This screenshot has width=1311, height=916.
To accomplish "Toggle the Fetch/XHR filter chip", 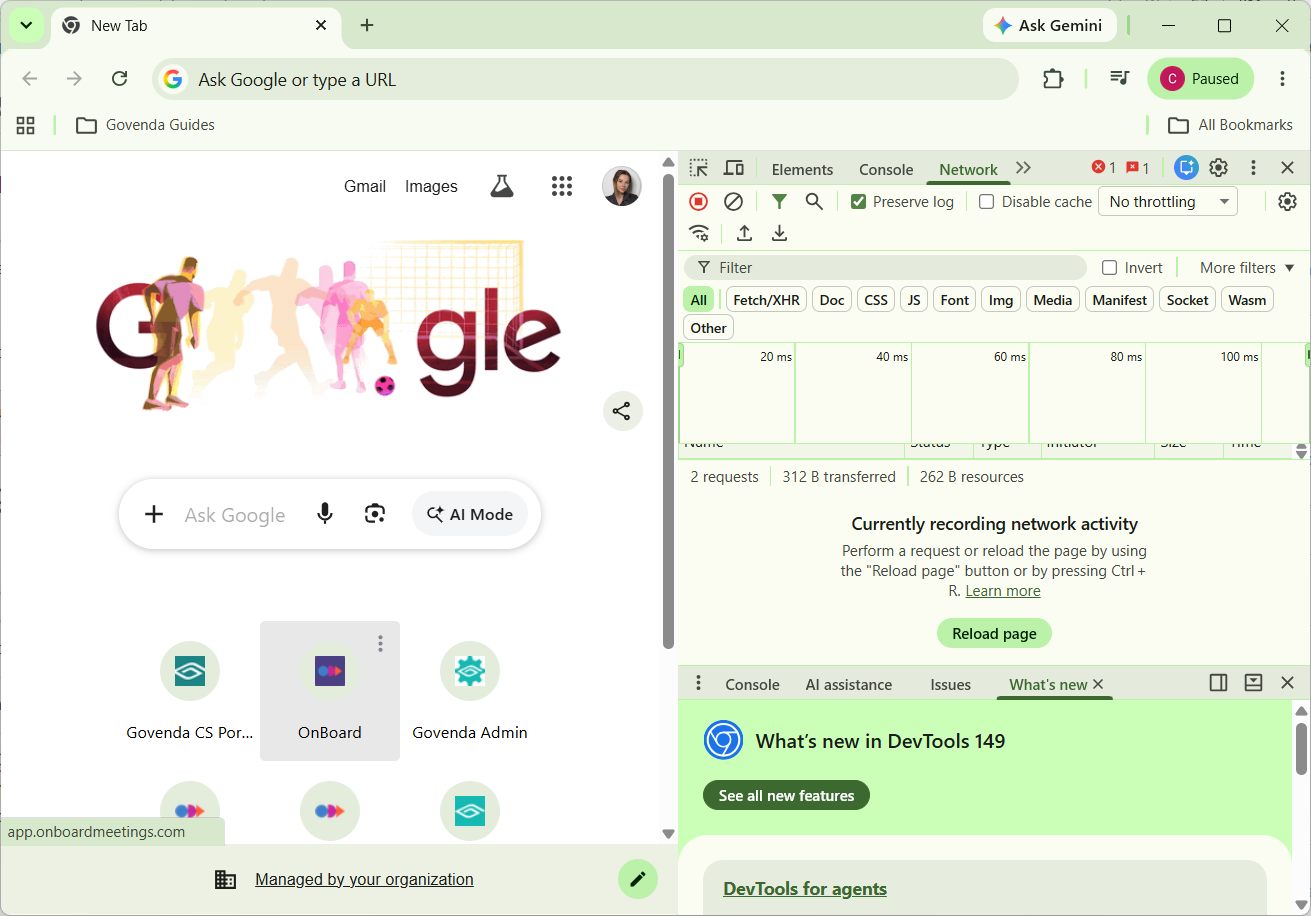I will pos(766,300).
